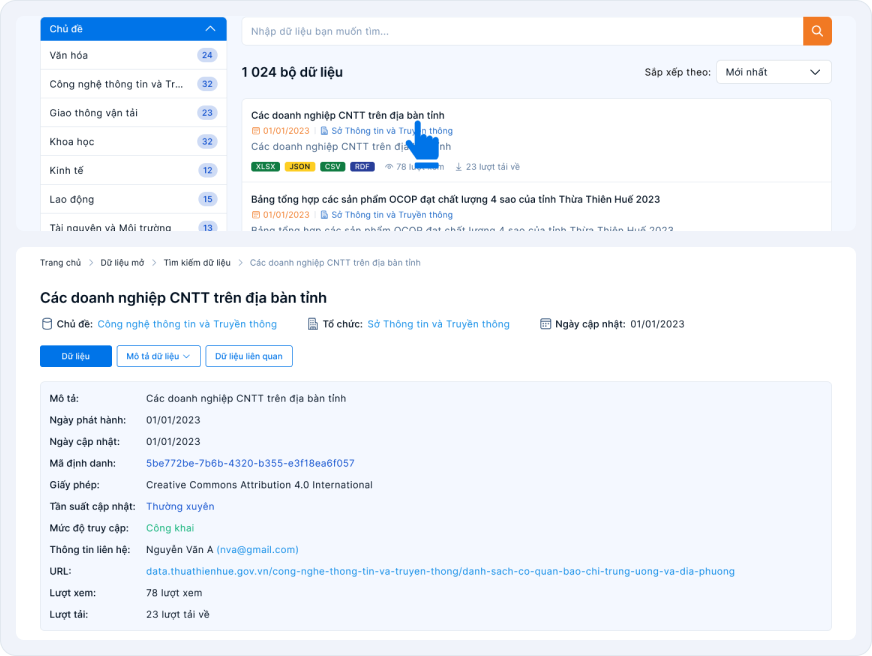
Task: Click the Thường xuyên frequency value
Action: pyautogui.click(x=180, y=506)
